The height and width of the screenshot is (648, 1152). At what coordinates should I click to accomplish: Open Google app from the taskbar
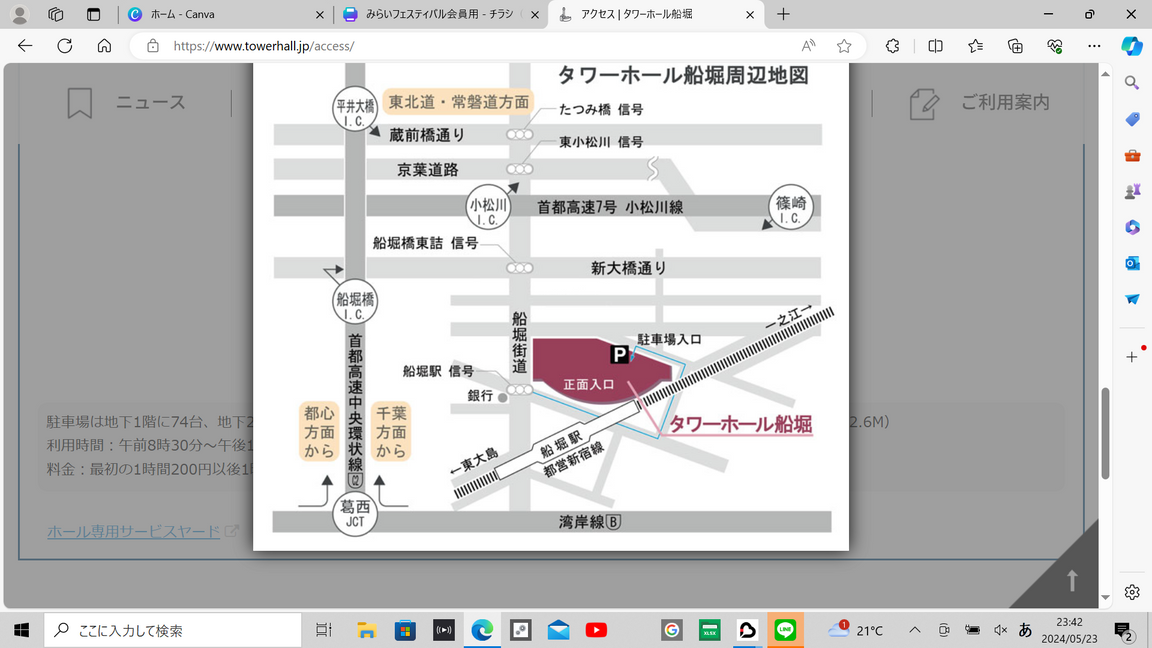coord(672,630)
